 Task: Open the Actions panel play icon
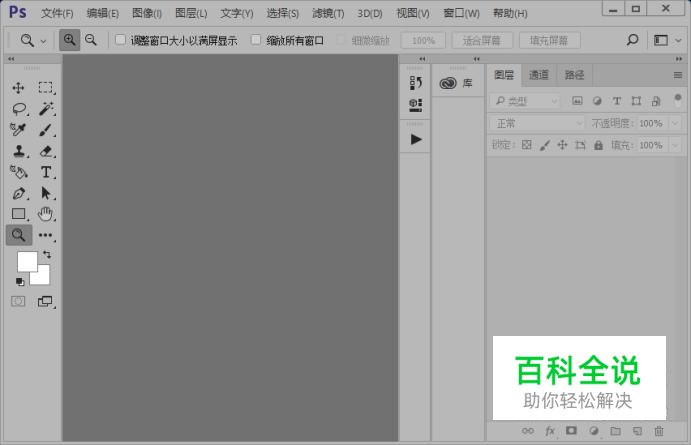tap(416, 140)
